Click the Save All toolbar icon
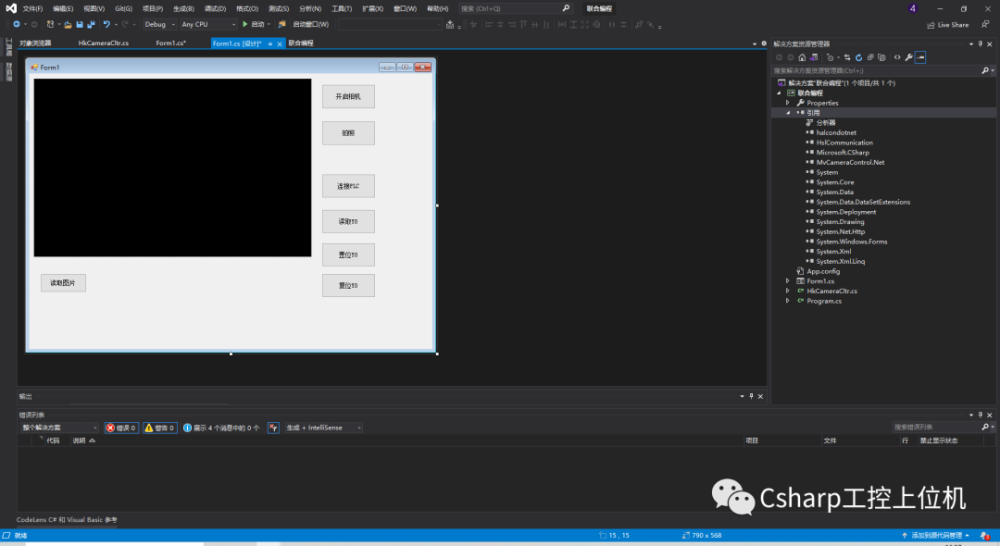The width and height of the screenshot is (1000, 546). [x=91, y=24]
